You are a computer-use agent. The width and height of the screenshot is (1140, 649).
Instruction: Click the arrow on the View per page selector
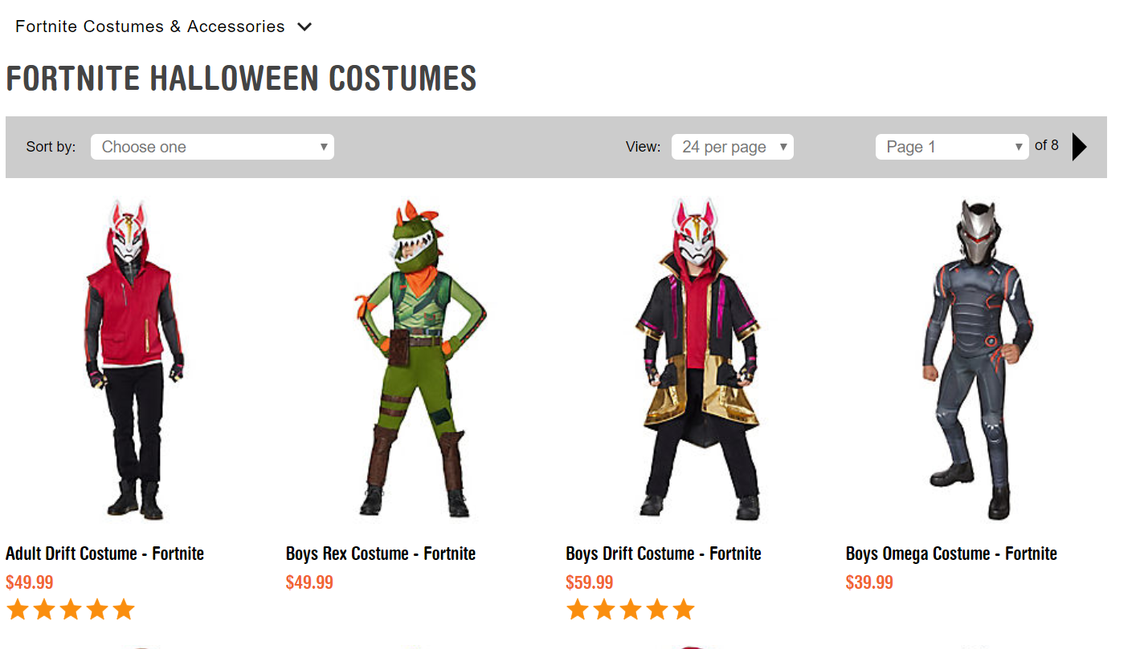[x=782, y=146]
